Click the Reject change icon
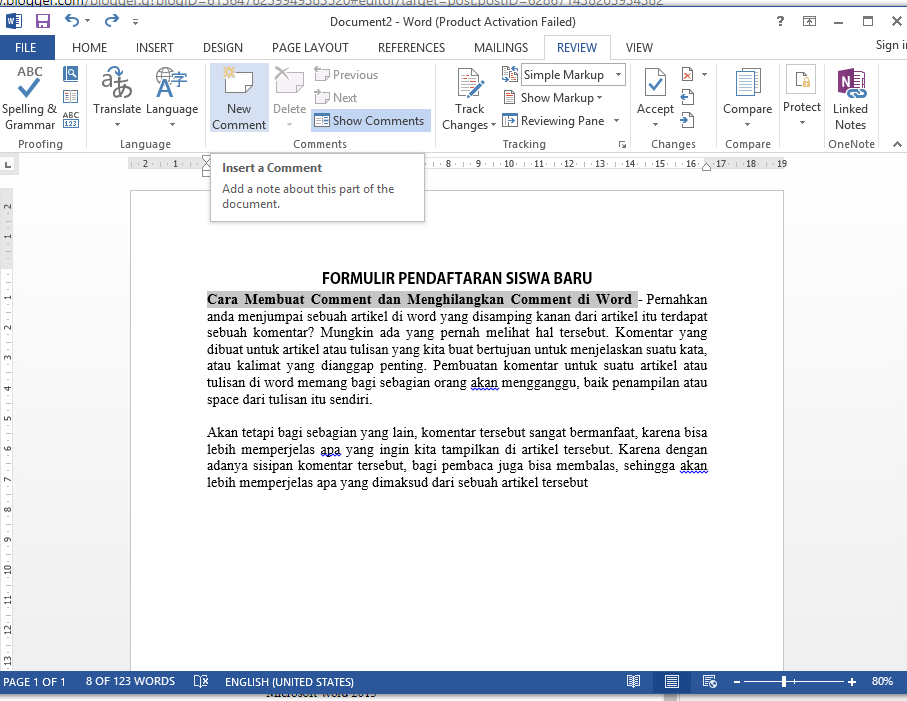Image resolution: width=907 pixels, height=701 pixels. coord(687,75)
